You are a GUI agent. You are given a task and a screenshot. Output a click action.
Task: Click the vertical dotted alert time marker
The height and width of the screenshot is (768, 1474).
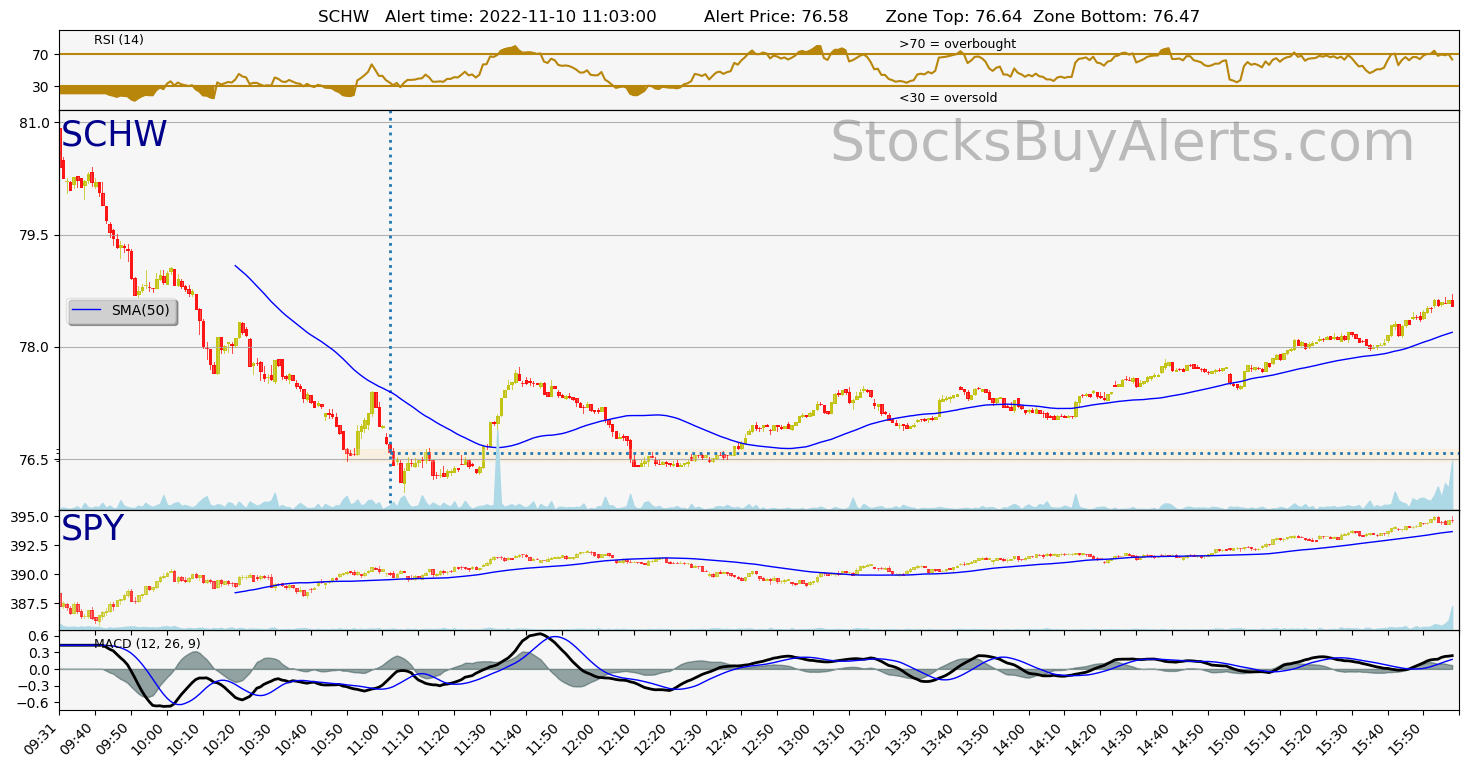390,310
